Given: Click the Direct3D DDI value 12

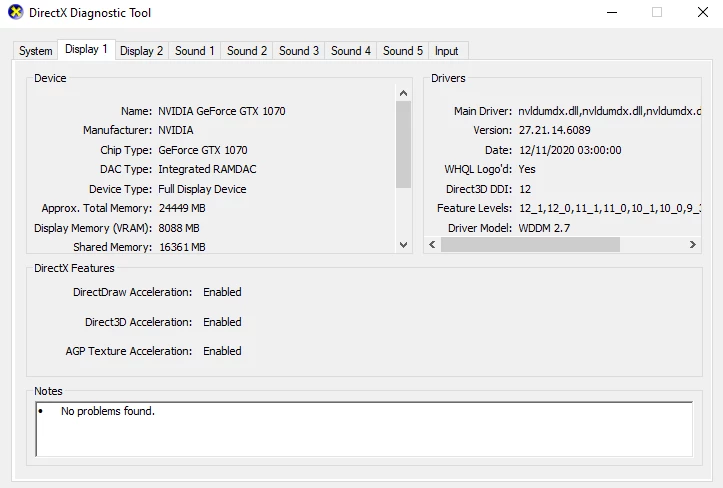Looking at the screenshot, I should pos(525,189).
